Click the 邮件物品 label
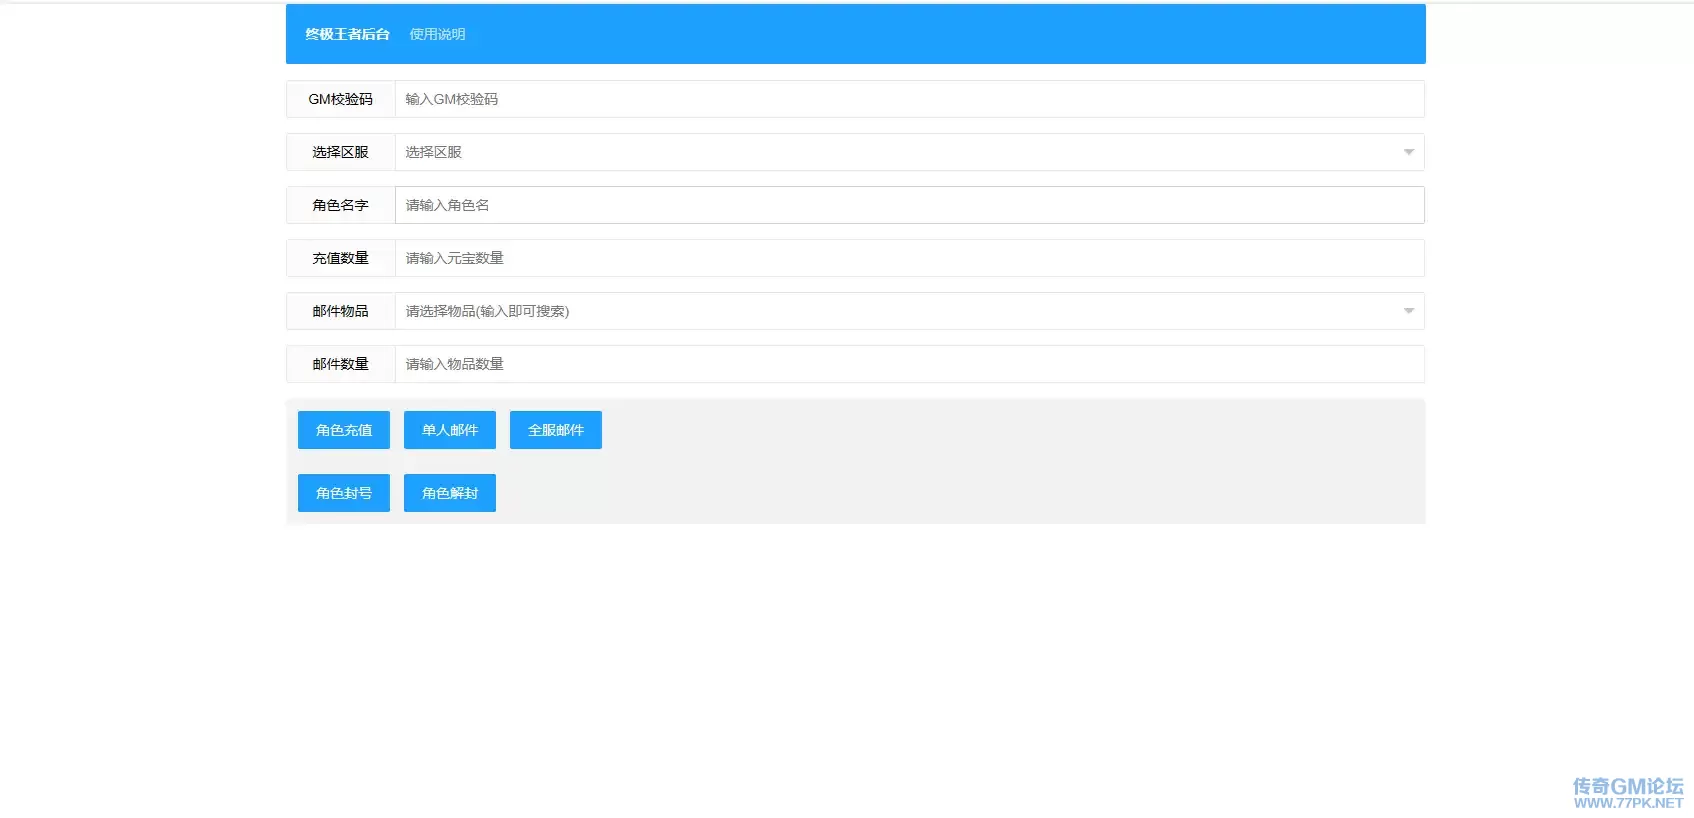1694x818 pixels. click(x=341, y=311)
